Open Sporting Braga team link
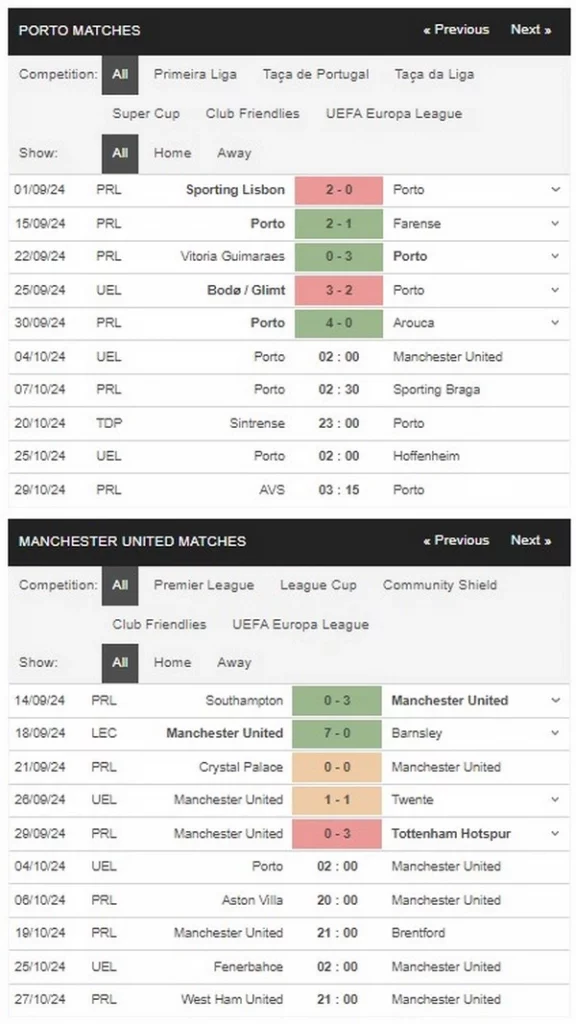576x1024 pixels. 436,389
